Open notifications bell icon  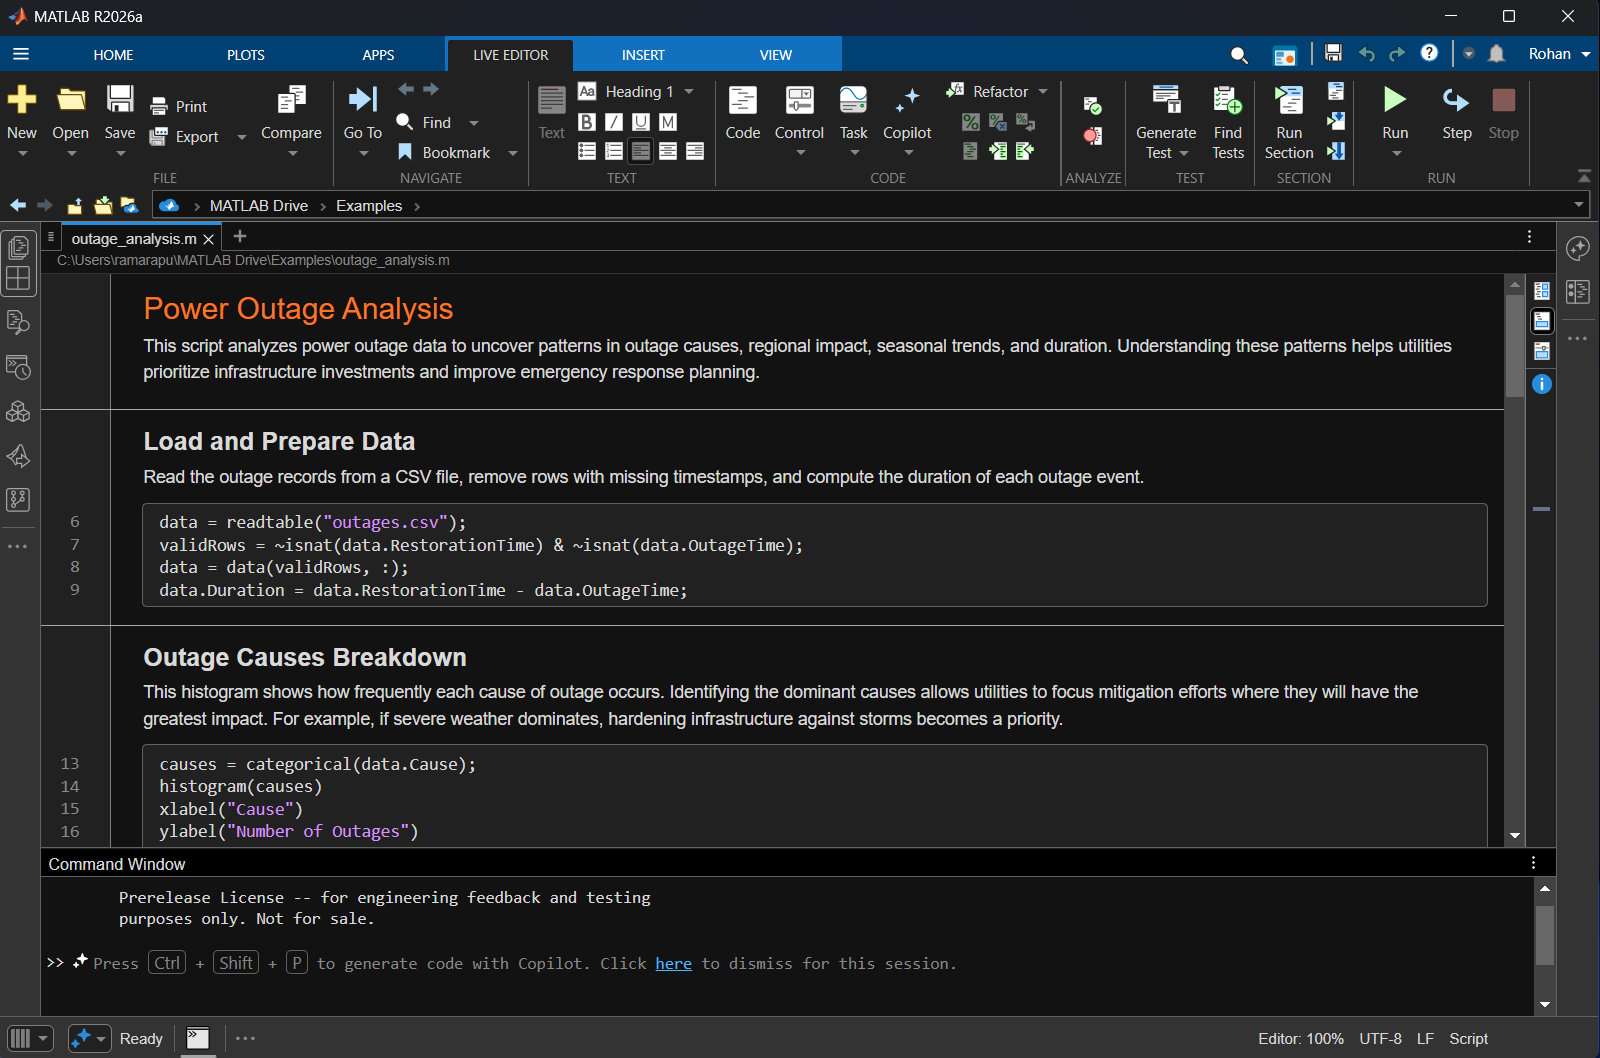coord(1496,54)
